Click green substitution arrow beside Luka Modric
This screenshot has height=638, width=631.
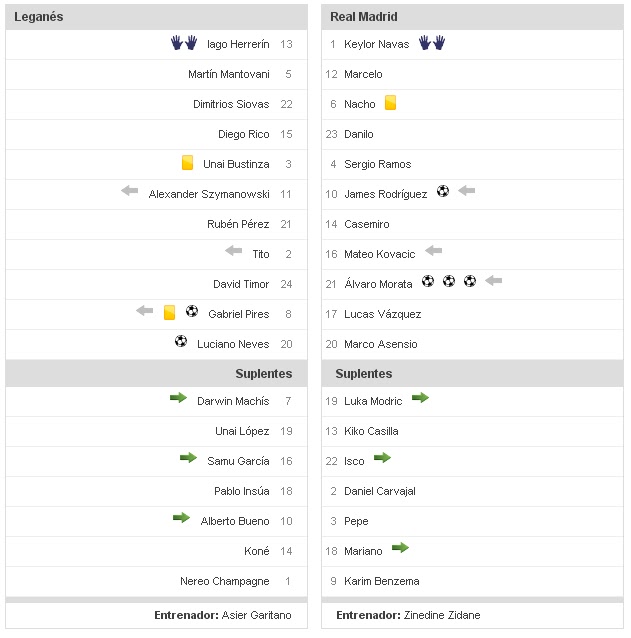coord(420,398)
